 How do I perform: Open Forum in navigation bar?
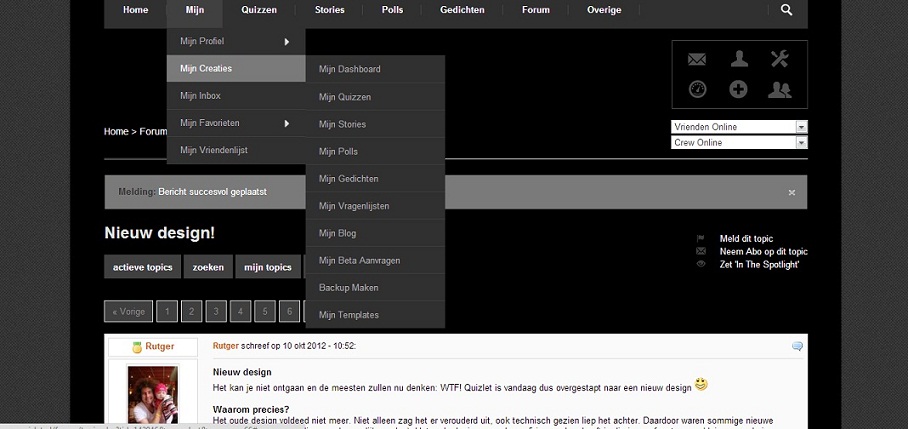click(536, 10)
